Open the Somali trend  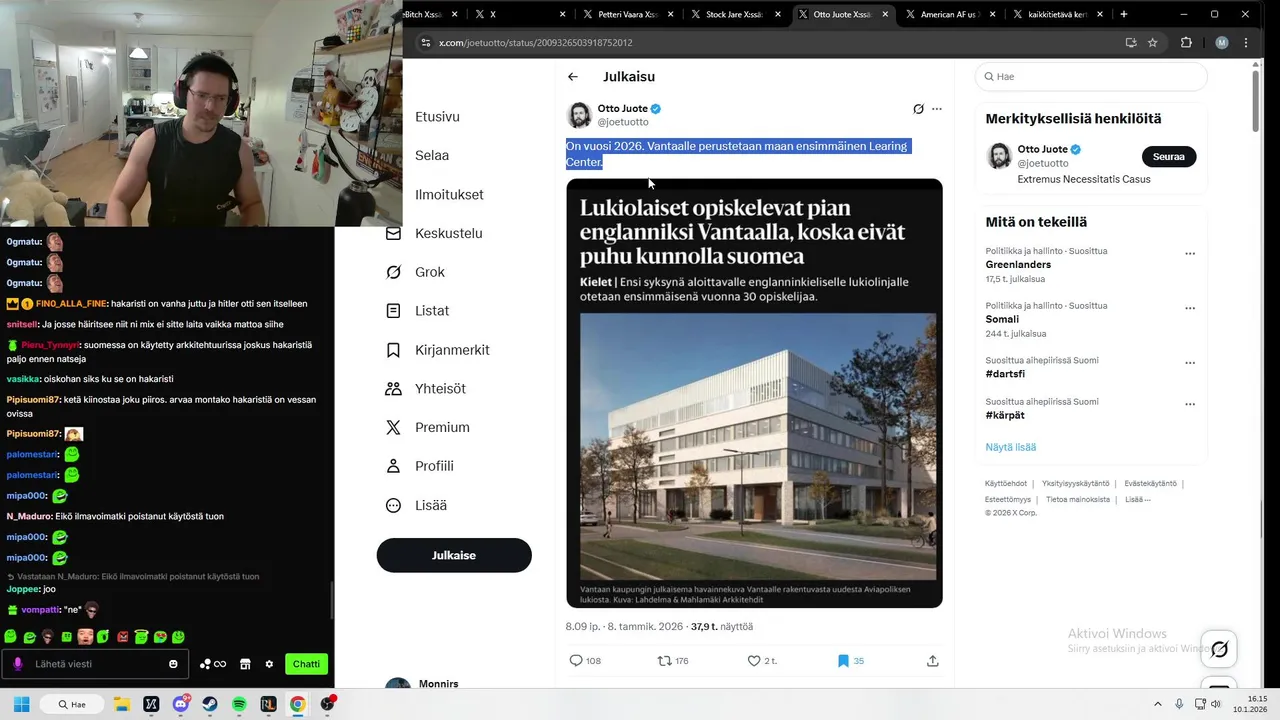coord(1002,319)
